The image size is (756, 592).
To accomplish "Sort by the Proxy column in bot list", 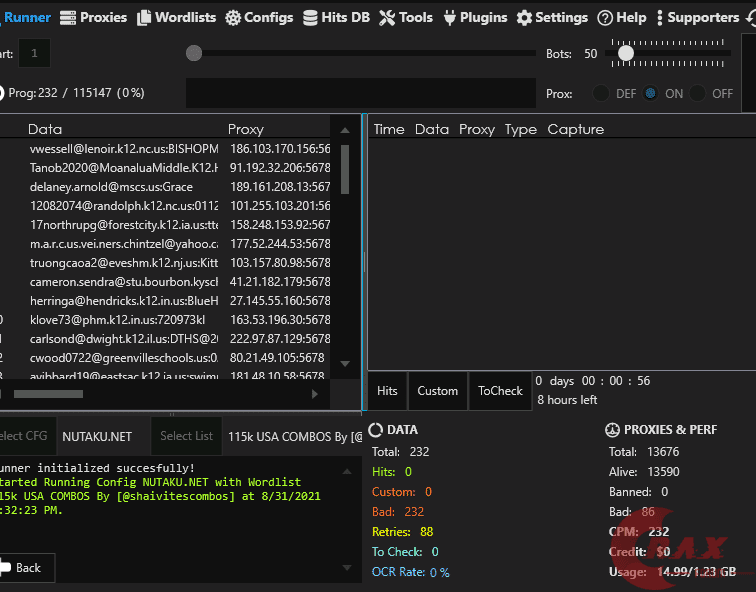I will click(x=246, y=129).
